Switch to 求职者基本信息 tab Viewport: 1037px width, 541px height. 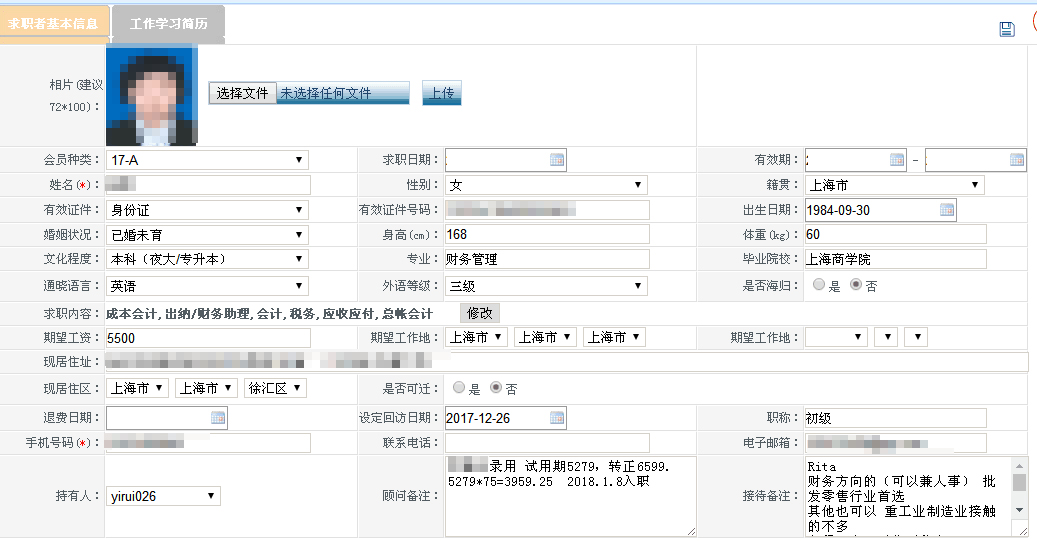tap(53, 24)
